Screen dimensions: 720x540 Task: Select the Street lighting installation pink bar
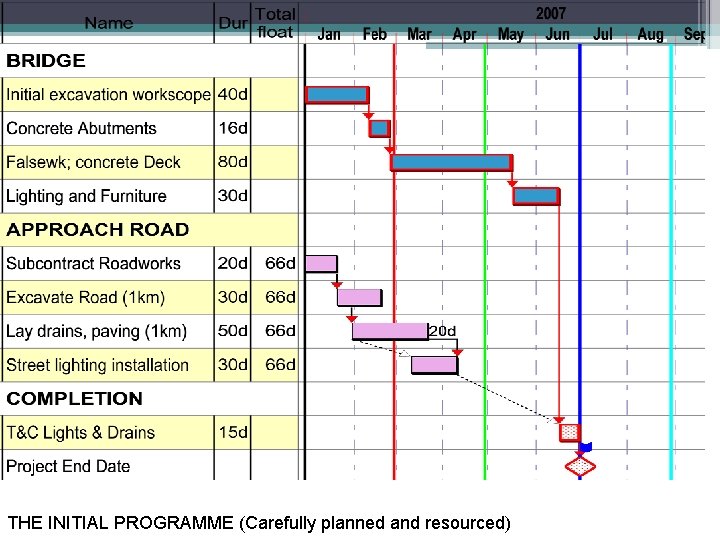click(x=434, y=365)
